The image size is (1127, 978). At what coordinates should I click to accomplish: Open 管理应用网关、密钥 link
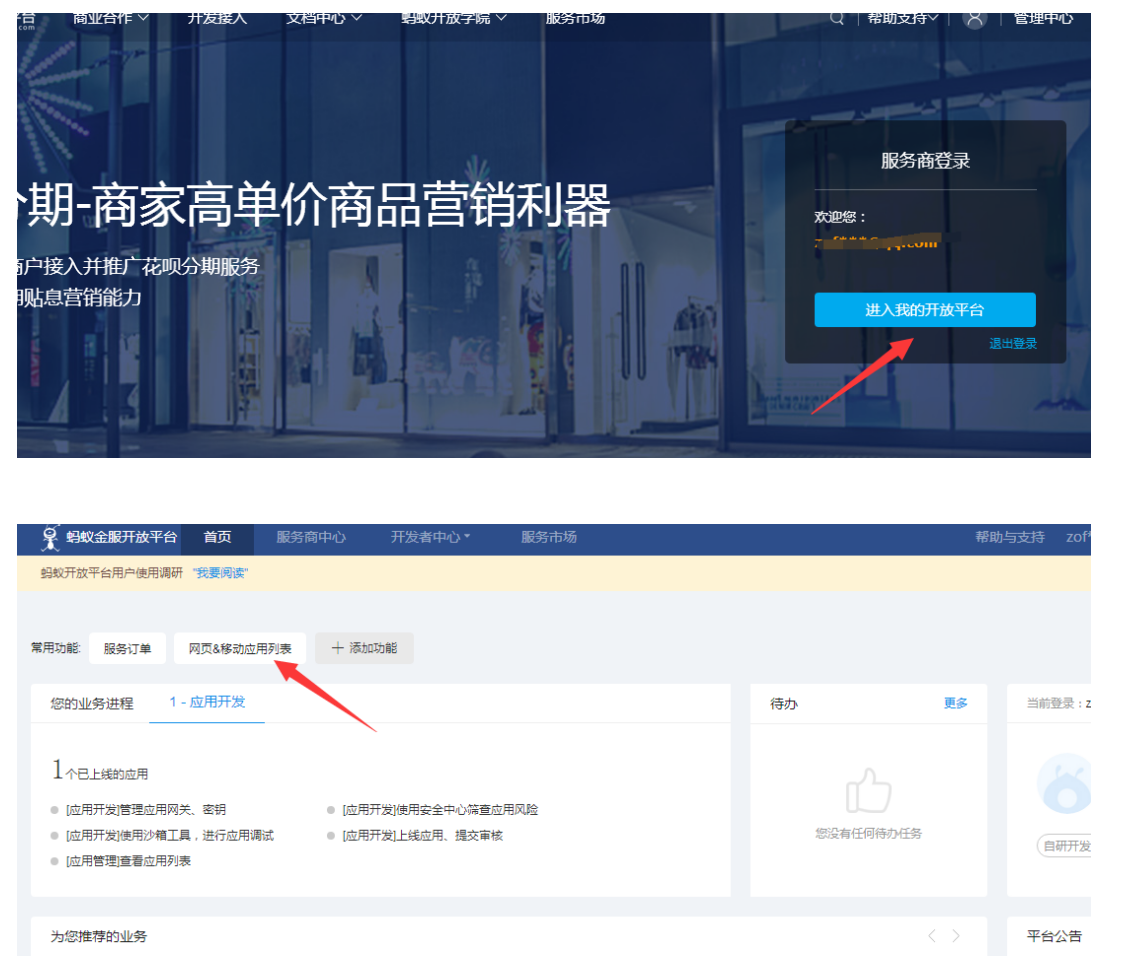tap(146, 810)
